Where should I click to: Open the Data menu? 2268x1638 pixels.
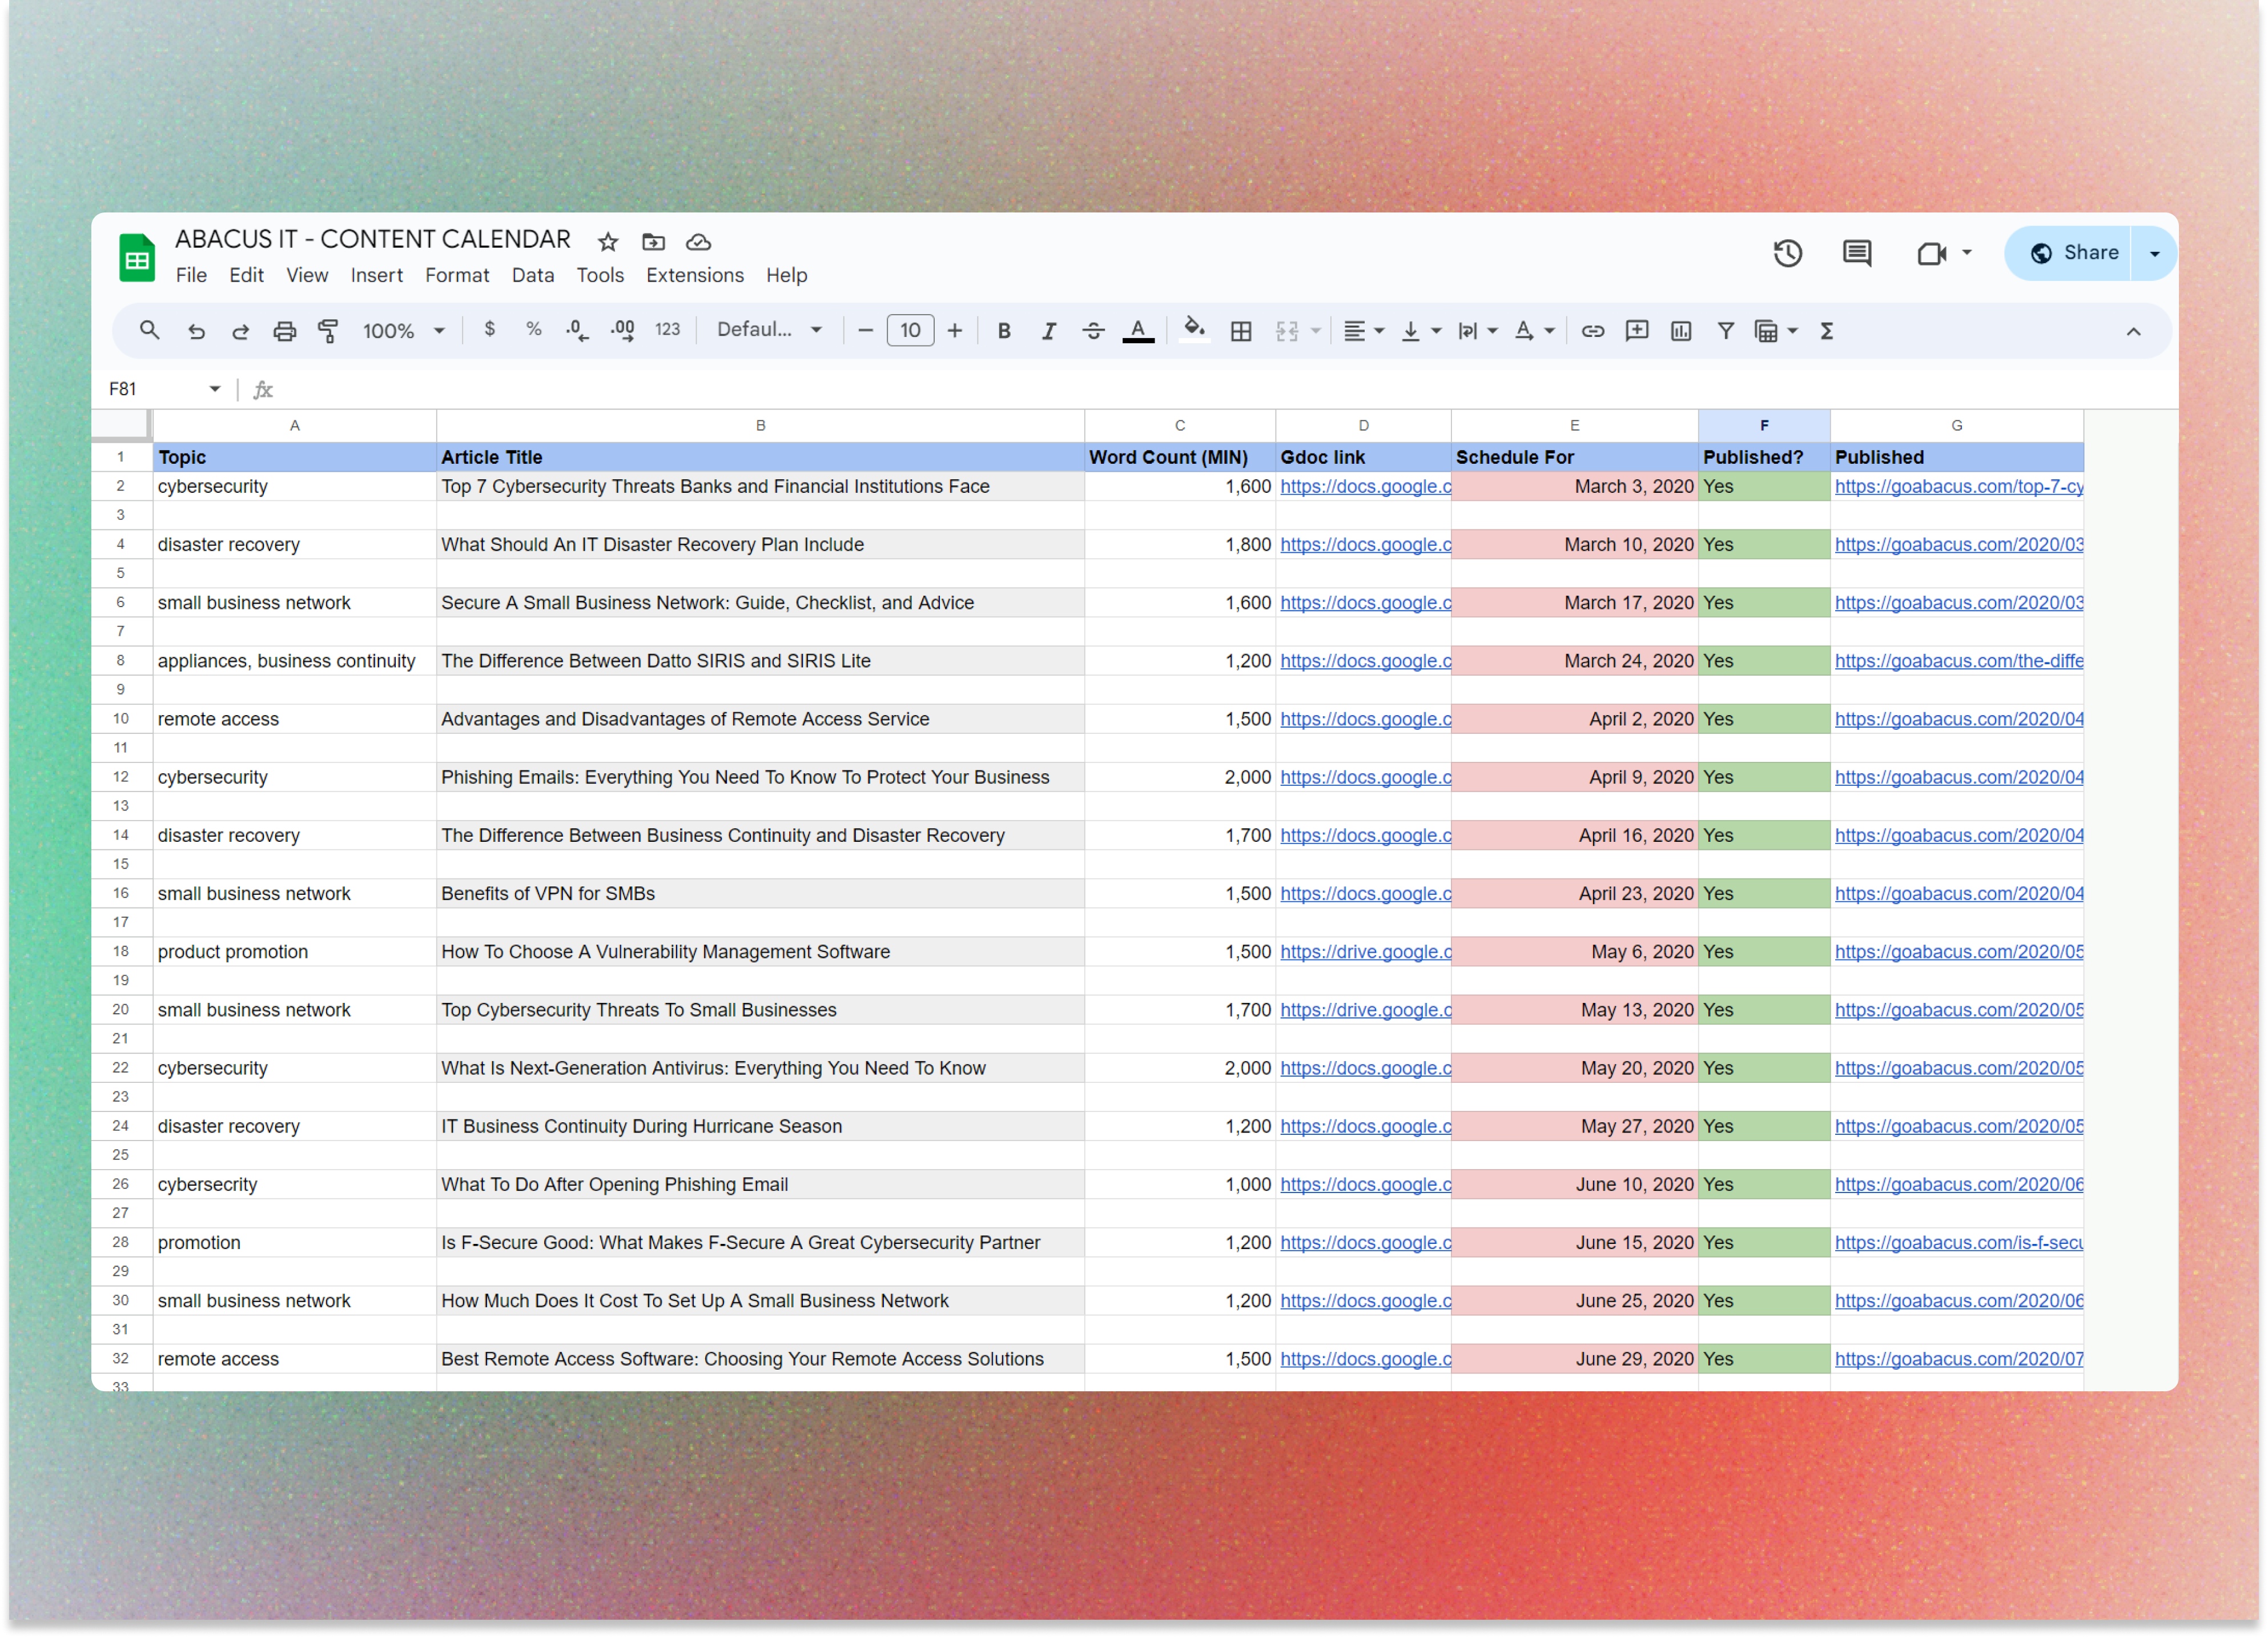[x=532, y=275]
